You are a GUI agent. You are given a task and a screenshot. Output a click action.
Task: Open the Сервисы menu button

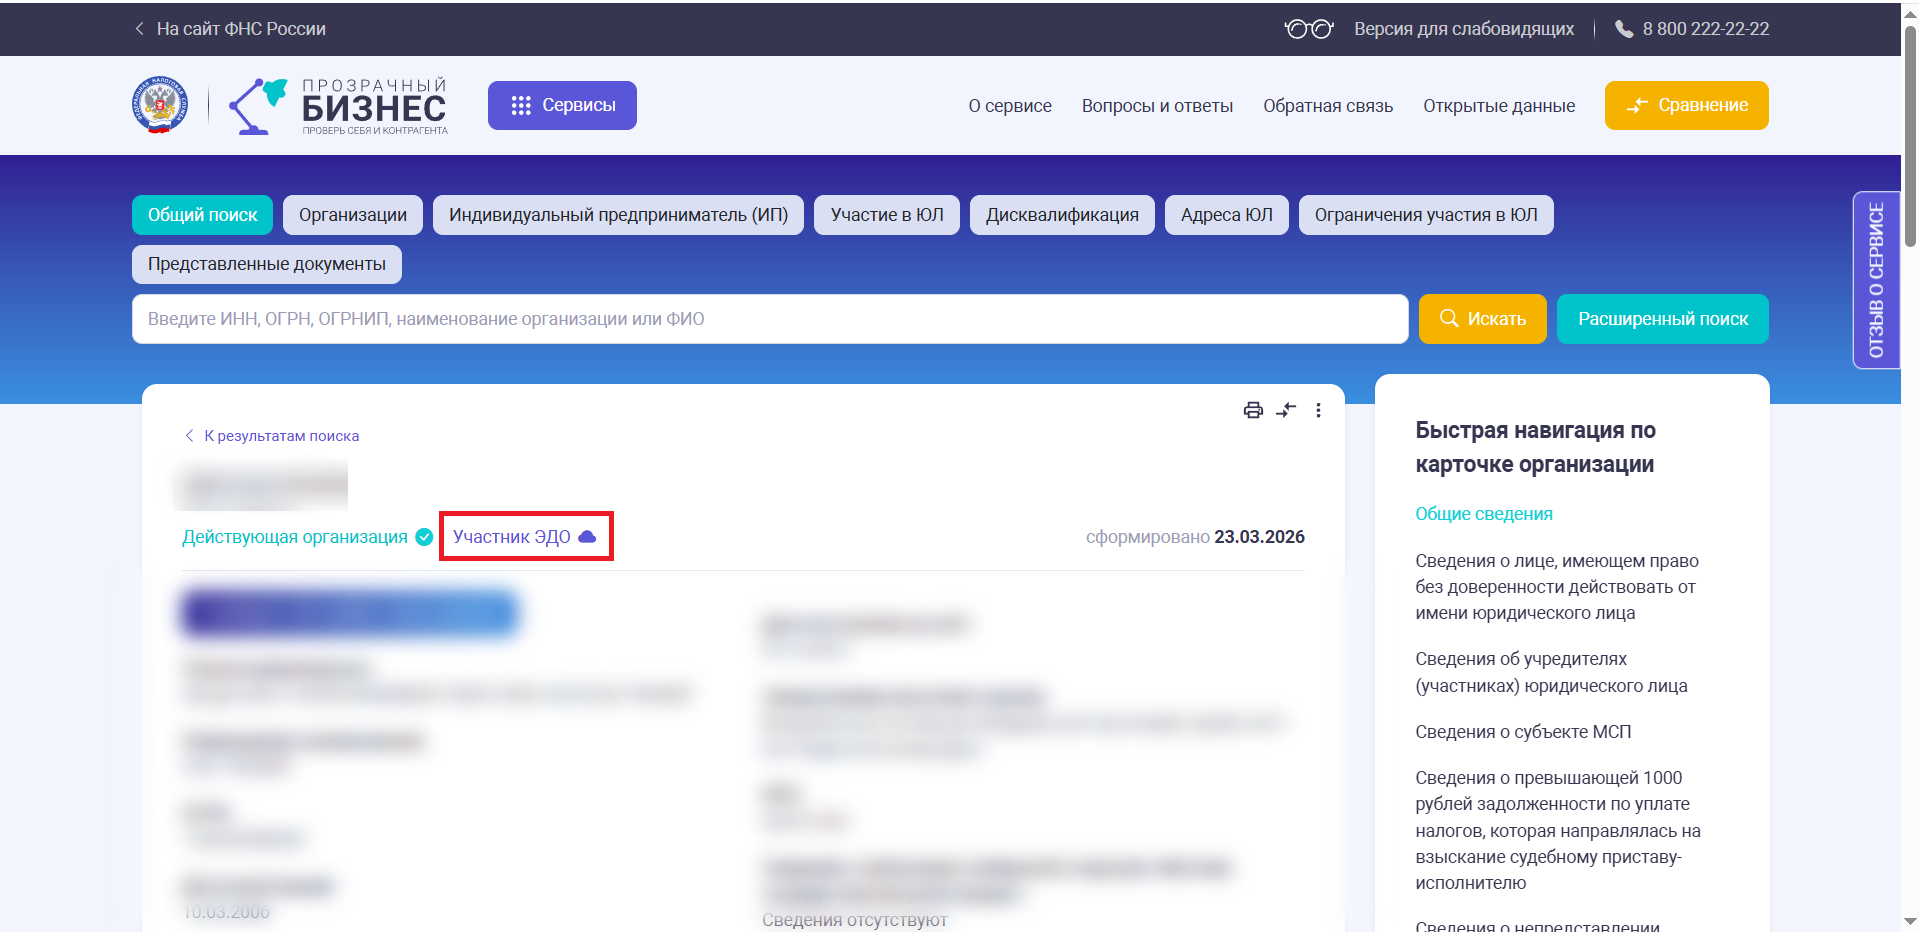point(562,105)
